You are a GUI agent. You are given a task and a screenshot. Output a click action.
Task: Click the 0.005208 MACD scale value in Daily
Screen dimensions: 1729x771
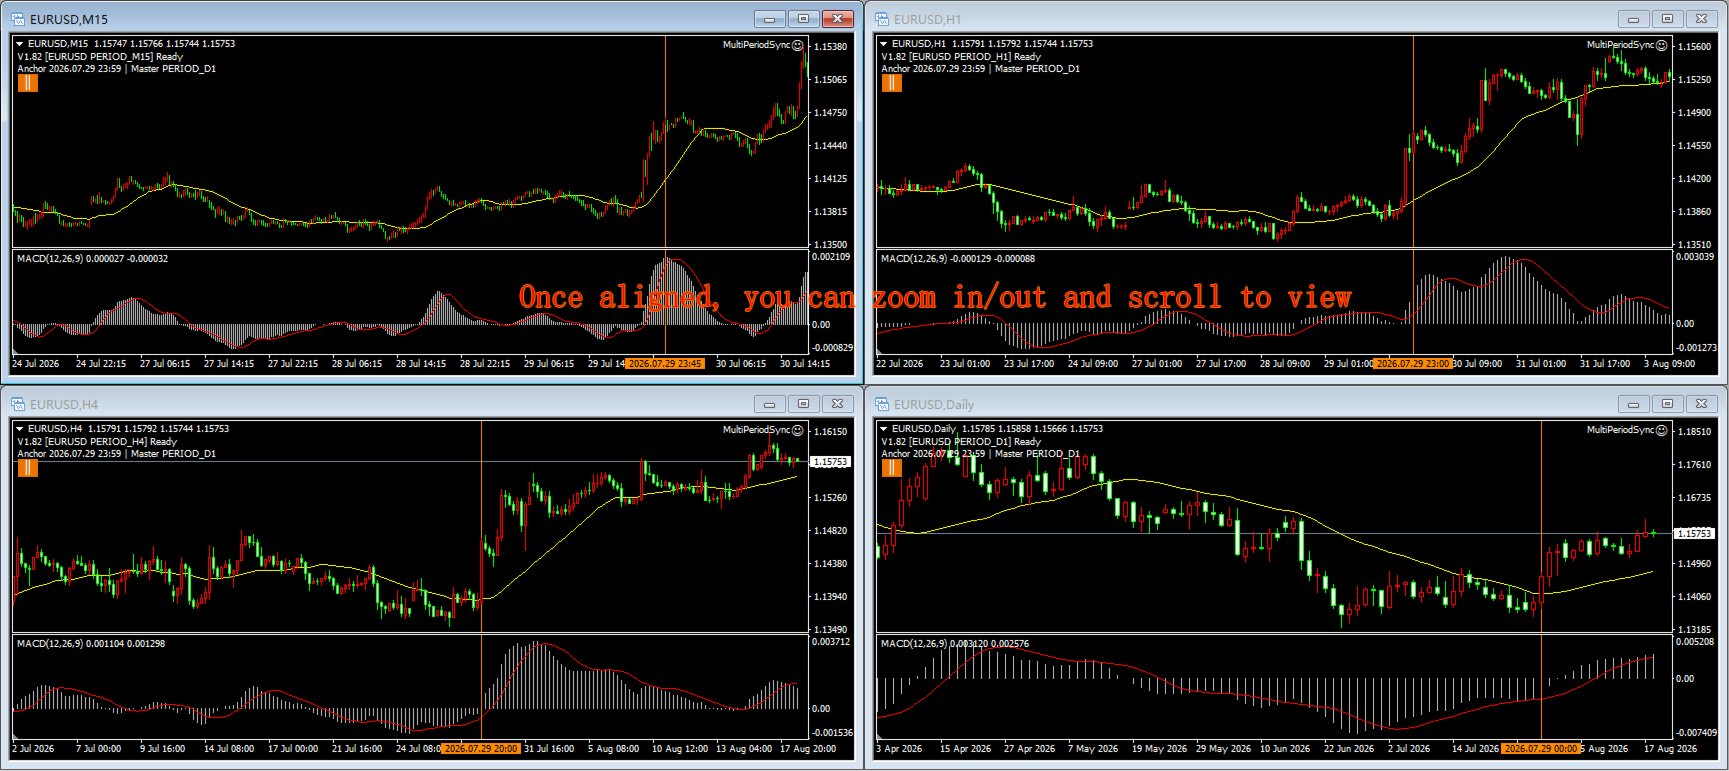pos(1696,642)
